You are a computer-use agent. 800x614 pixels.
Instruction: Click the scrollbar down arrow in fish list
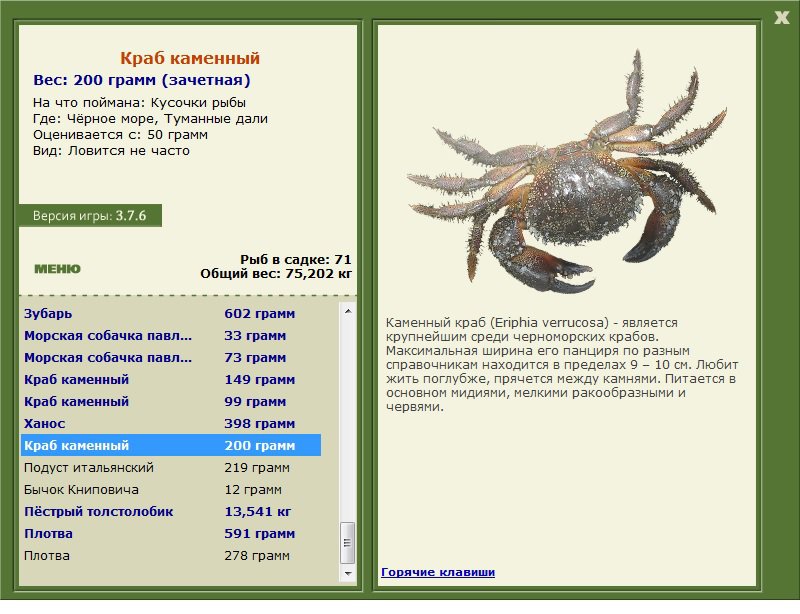point(347,573)
